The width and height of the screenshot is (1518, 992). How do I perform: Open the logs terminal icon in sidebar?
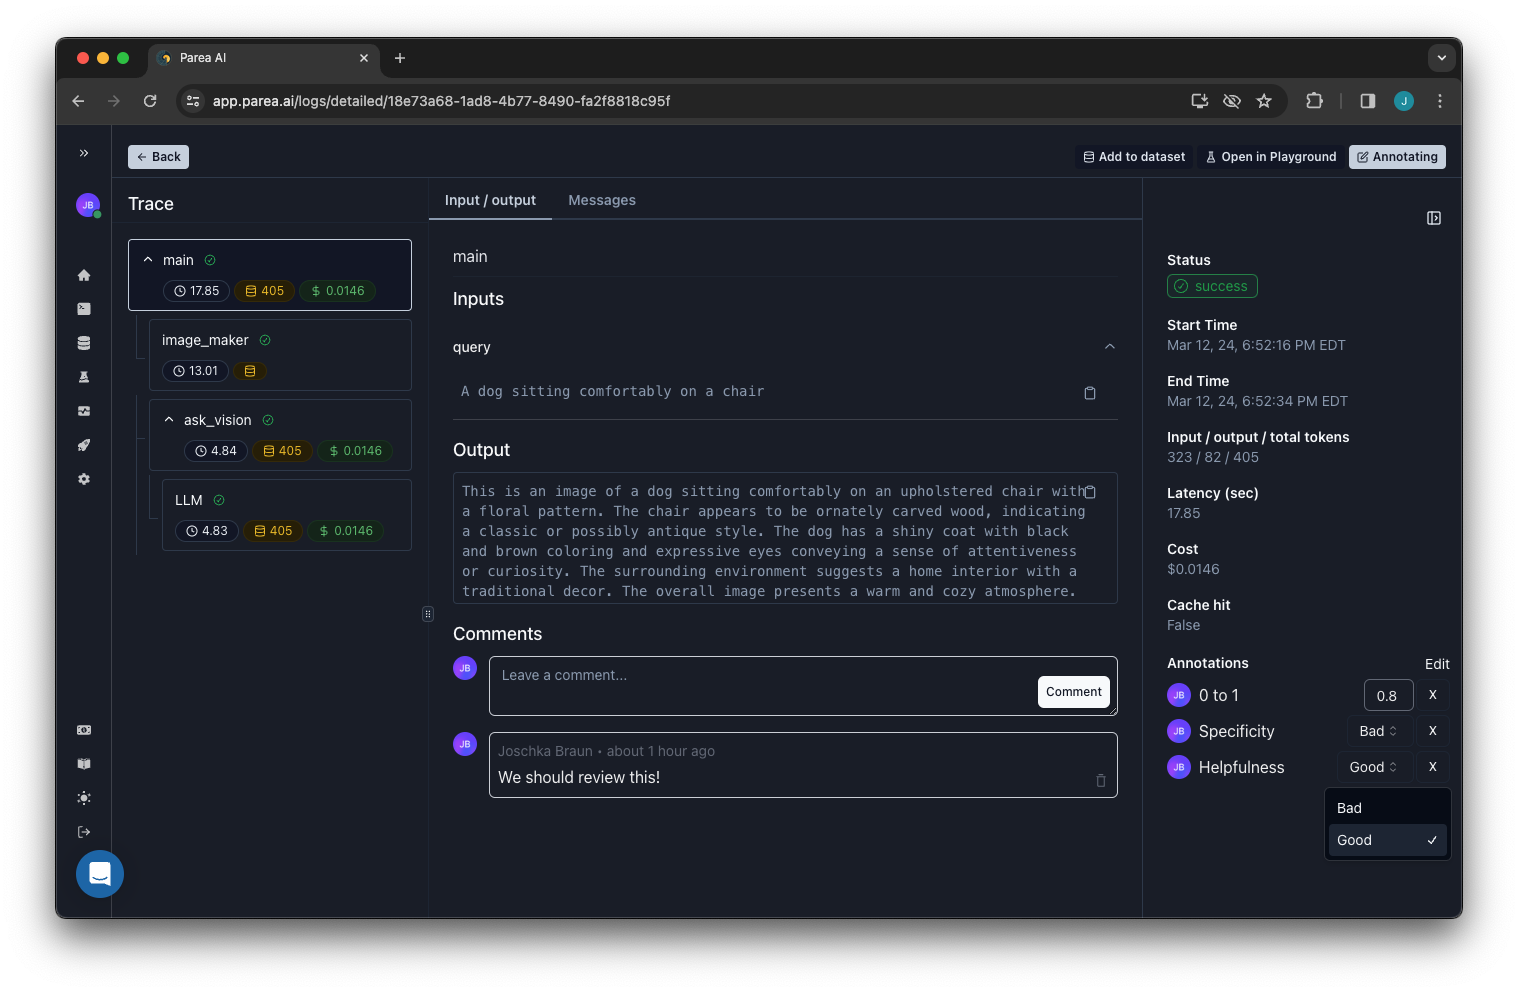[84, 309]
